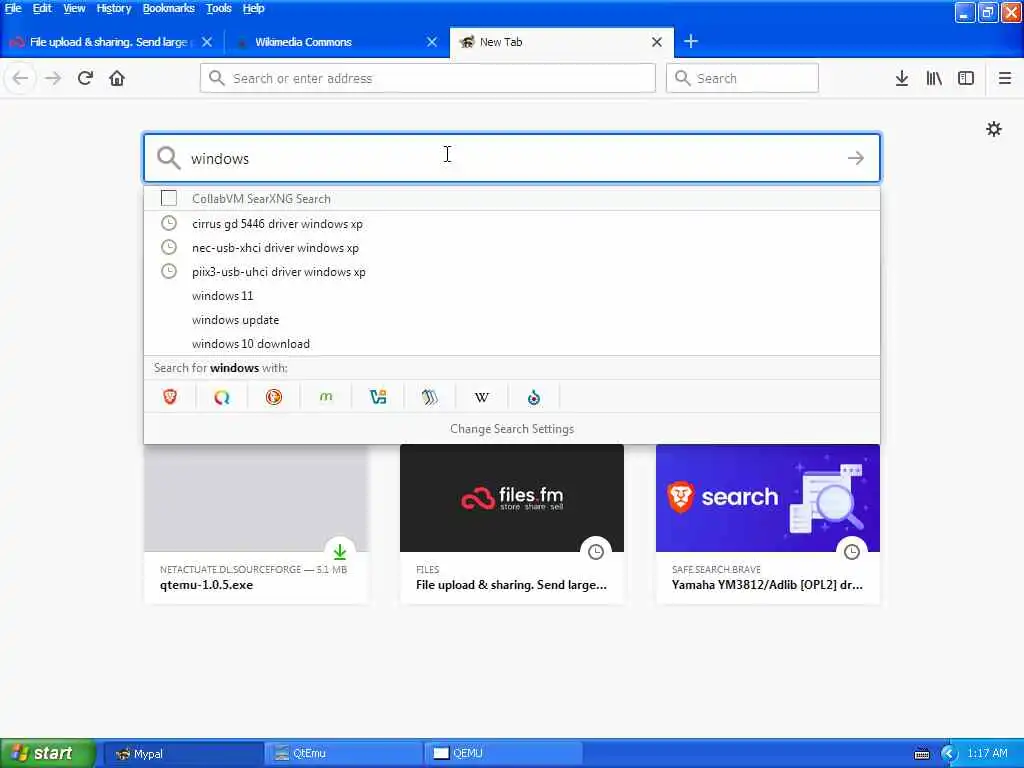Open the hamburger application menu

(x=1004, y=78)
